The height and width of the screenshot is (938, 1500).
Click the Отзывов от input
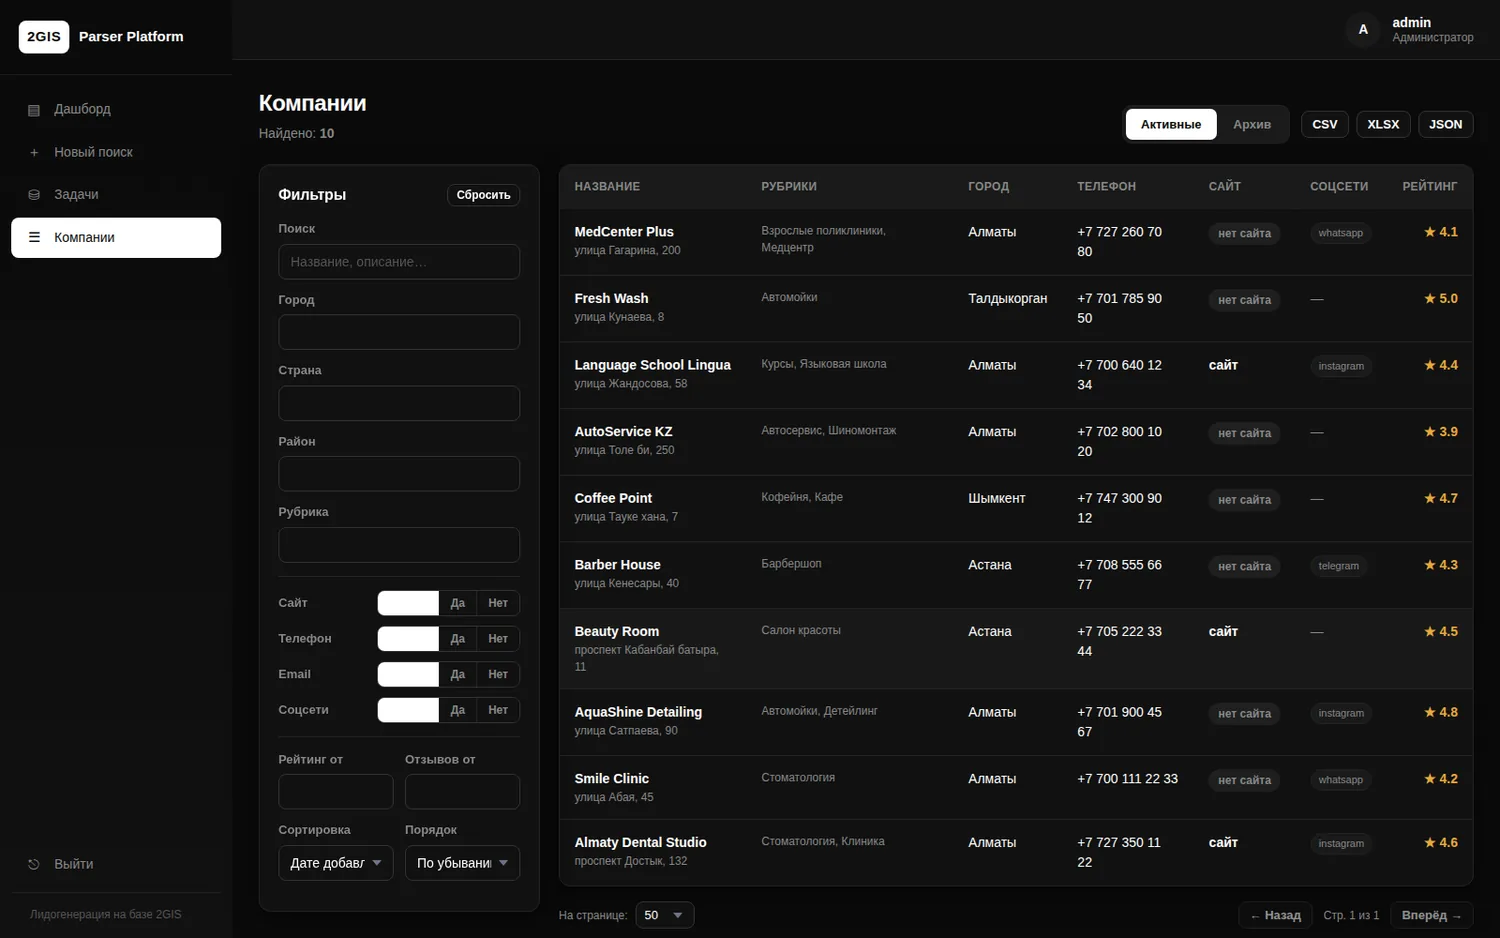[462, 792]
